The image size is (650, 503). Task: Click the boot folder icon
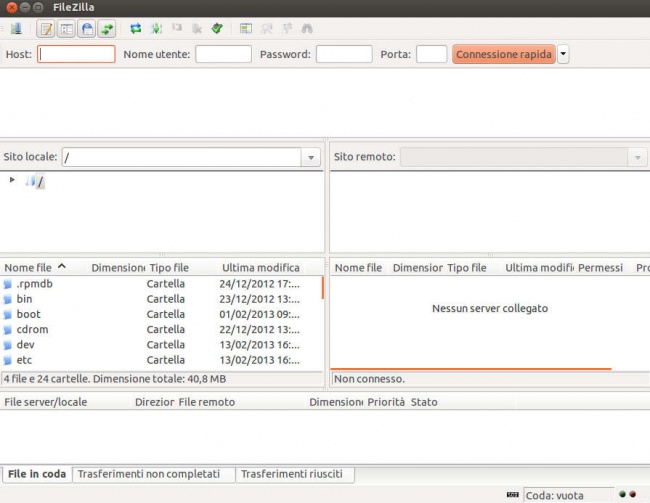(8, 315)
